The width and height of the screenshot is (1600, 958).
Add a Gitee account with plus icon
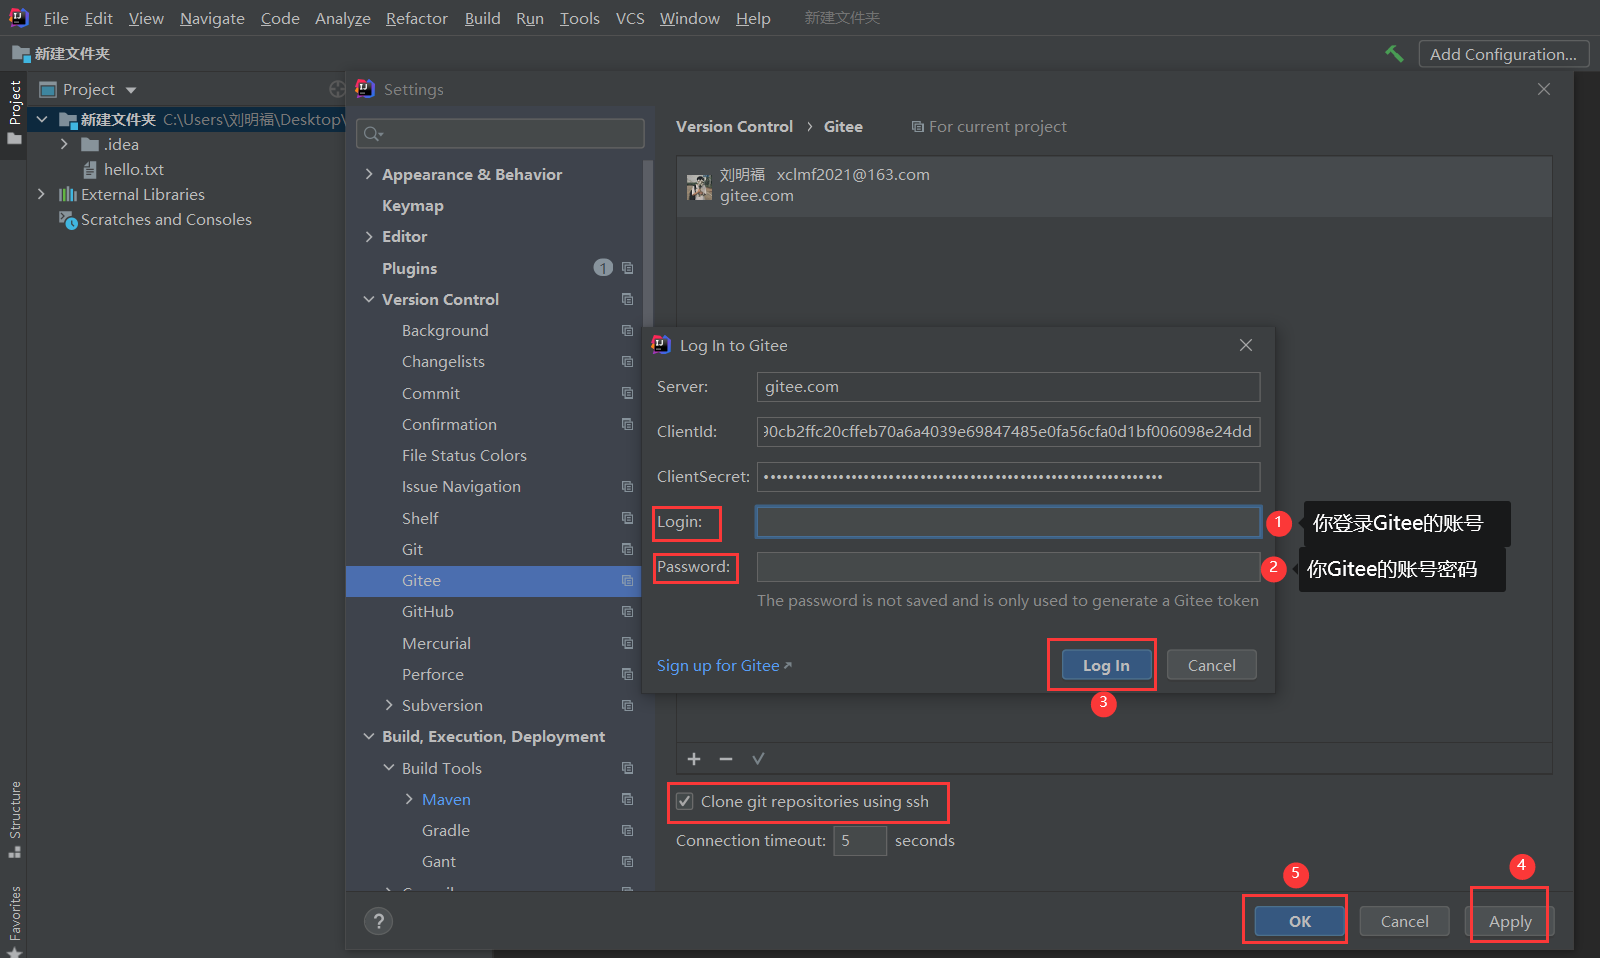pyautogui.click(x=694, y=759)
